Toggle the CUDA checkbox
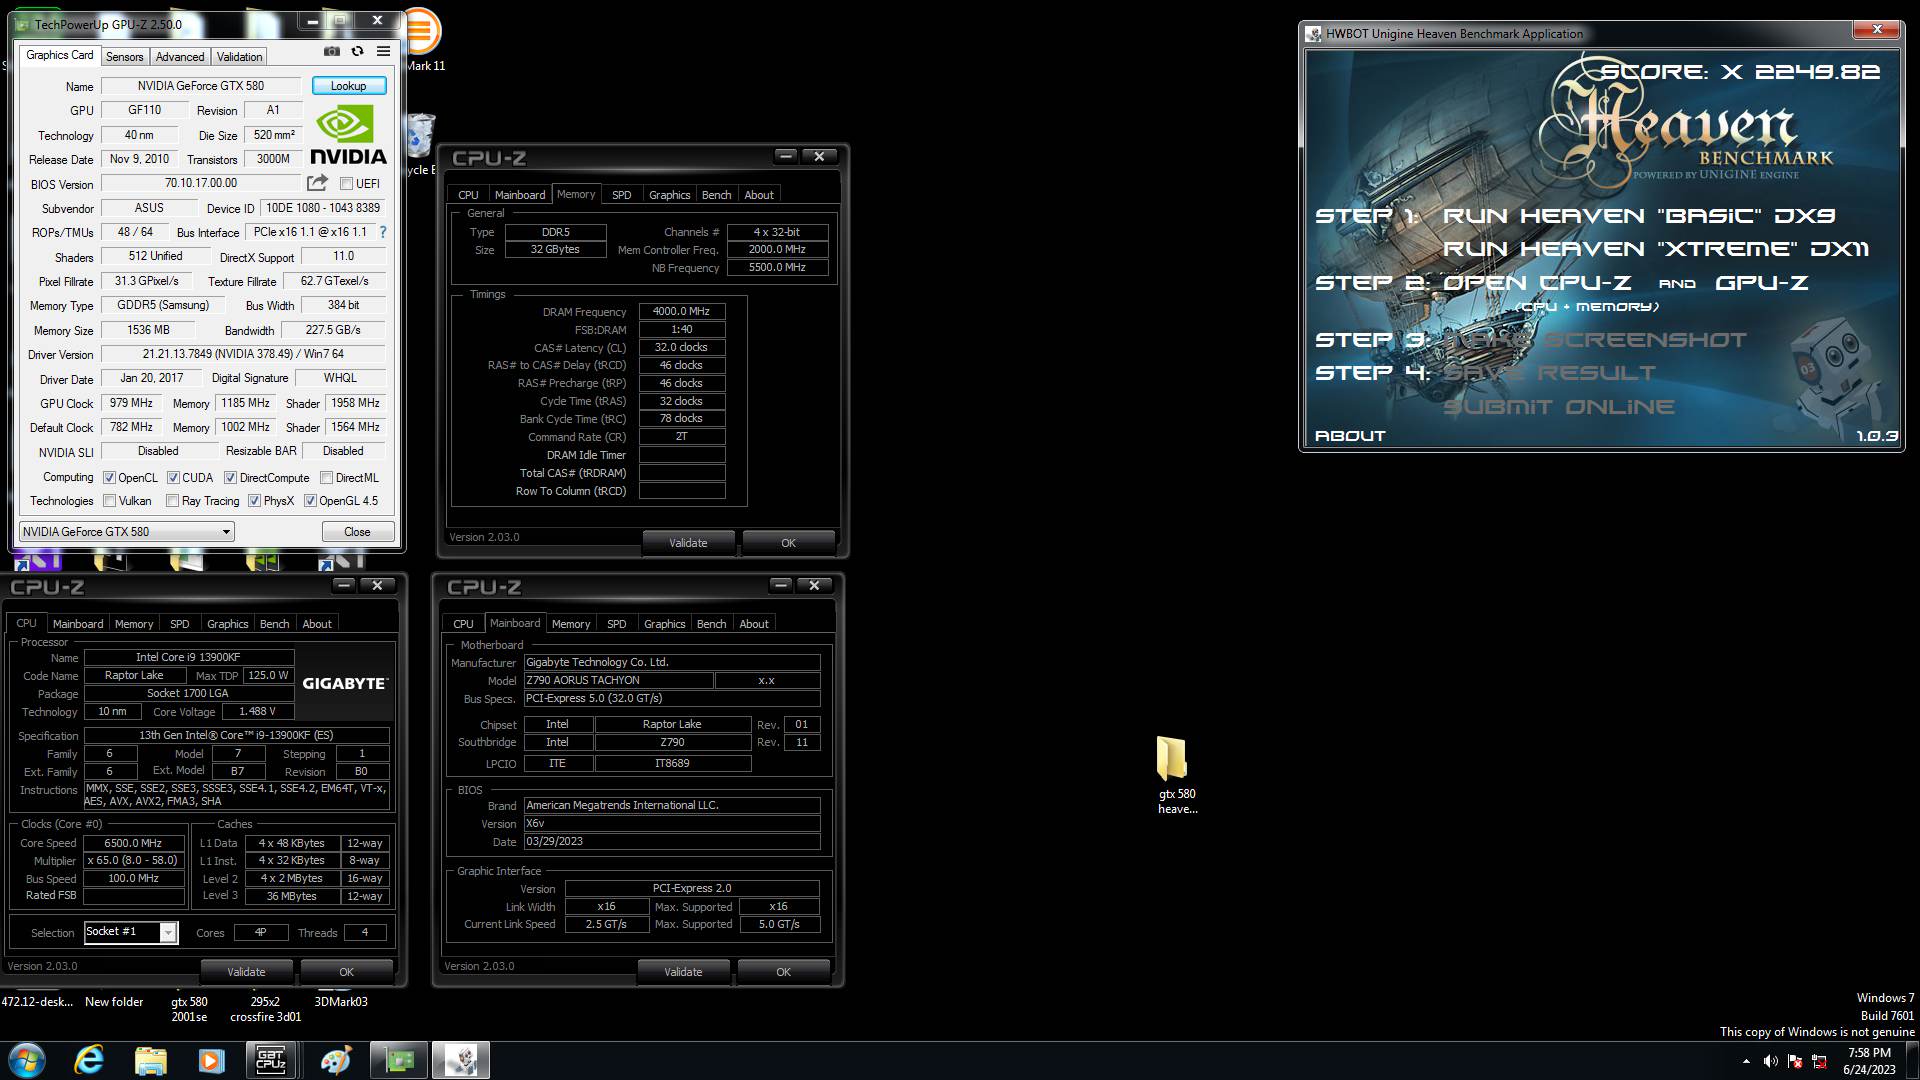1920x1080 pixels. 173,478
